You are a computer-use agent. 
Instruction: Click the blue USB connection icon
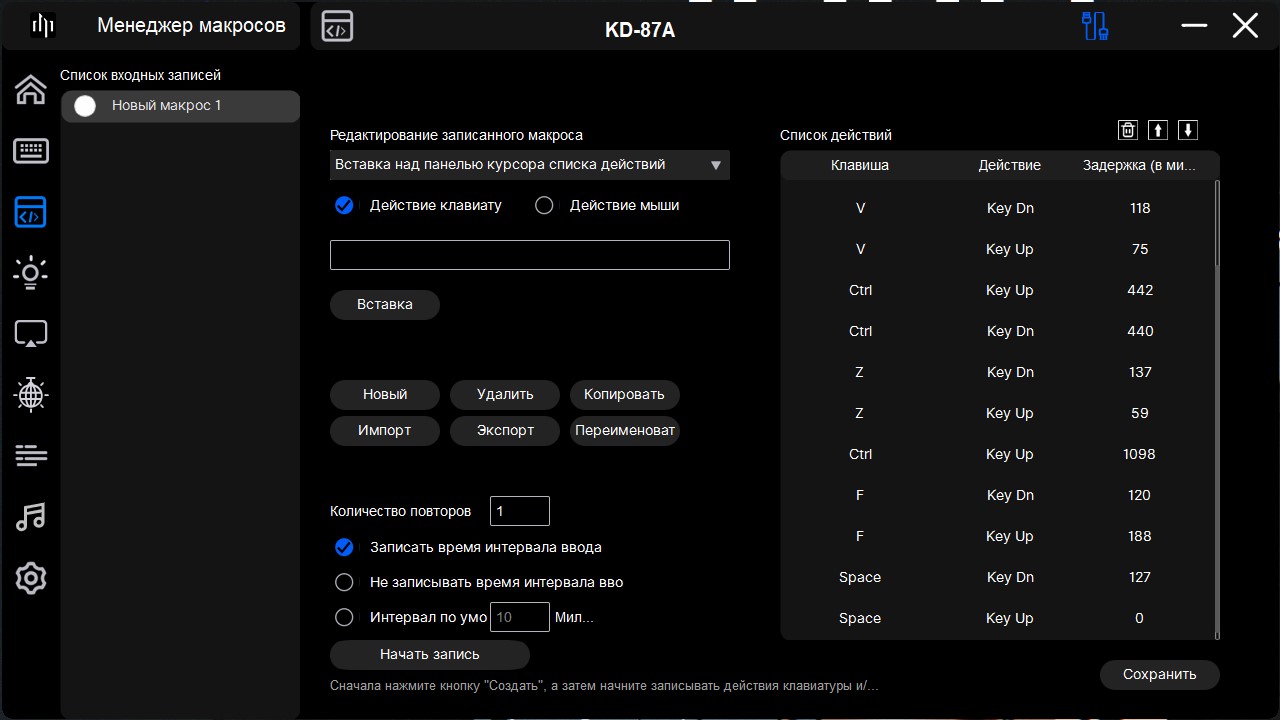pos(1096,26)
